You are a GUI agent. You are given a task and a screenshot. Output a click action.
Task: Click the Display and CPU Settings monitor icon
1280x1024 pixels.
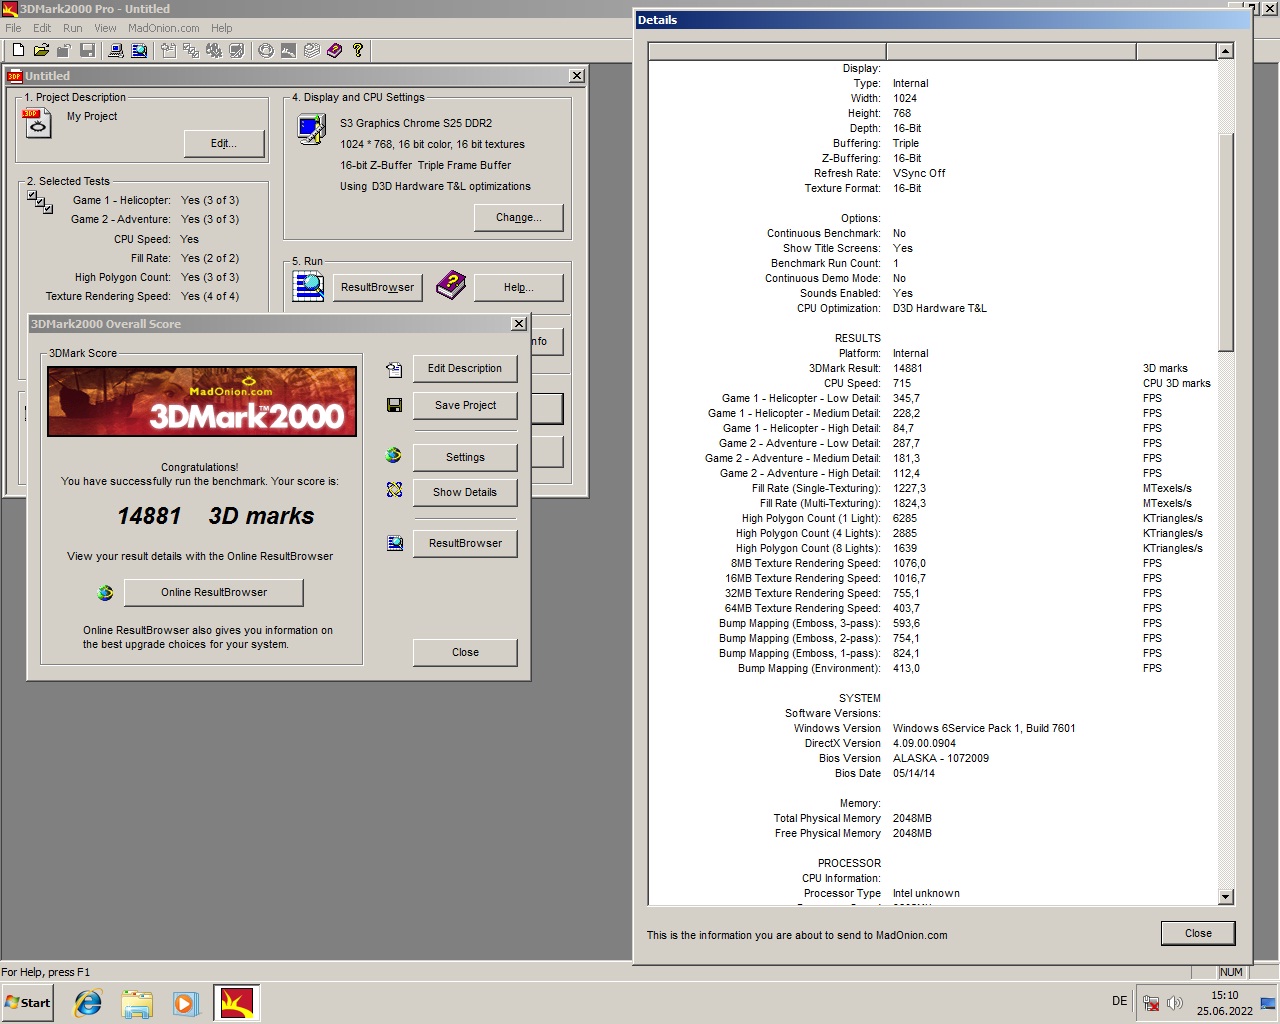coord(312,129)
